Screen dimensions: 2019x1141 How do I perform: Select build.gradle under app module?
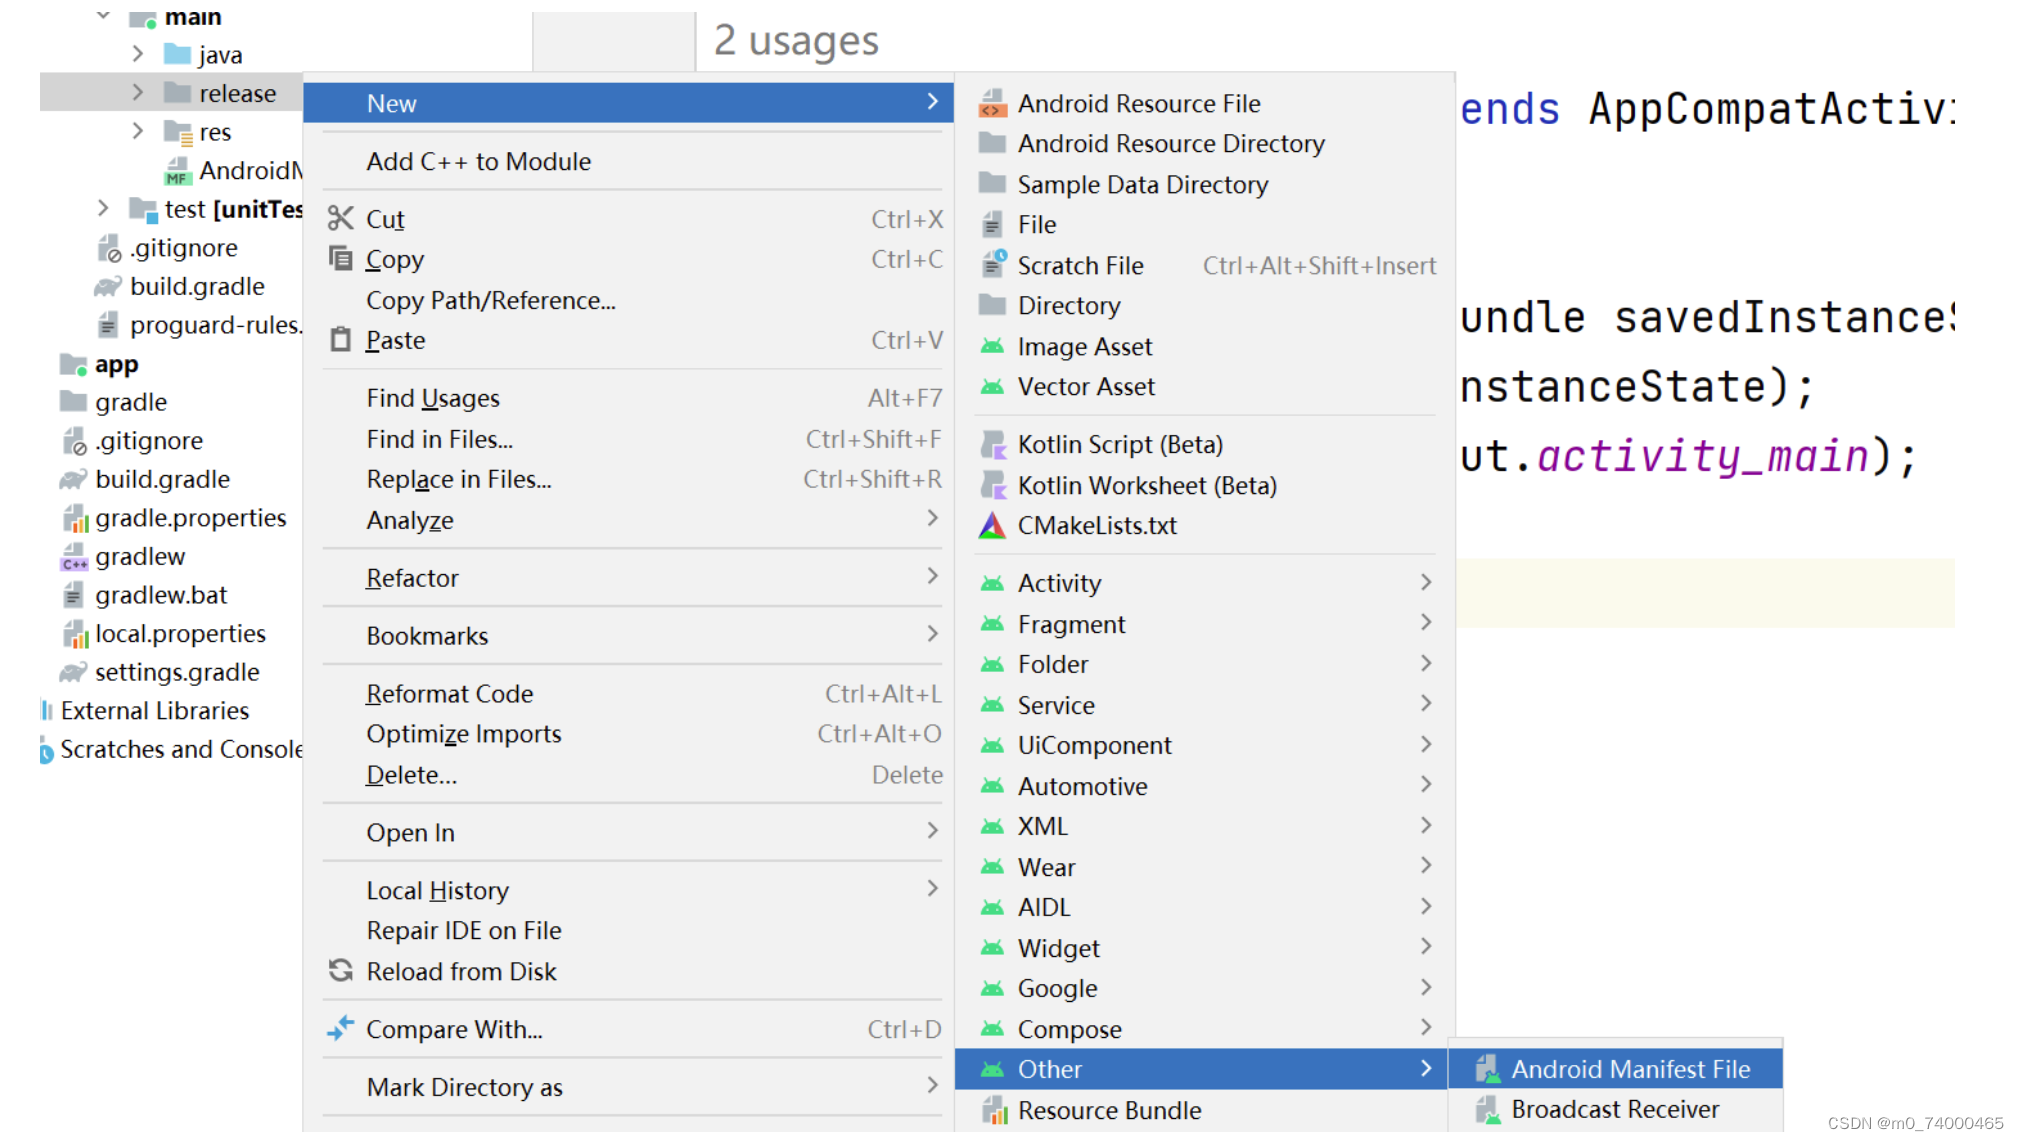point(197,286)
